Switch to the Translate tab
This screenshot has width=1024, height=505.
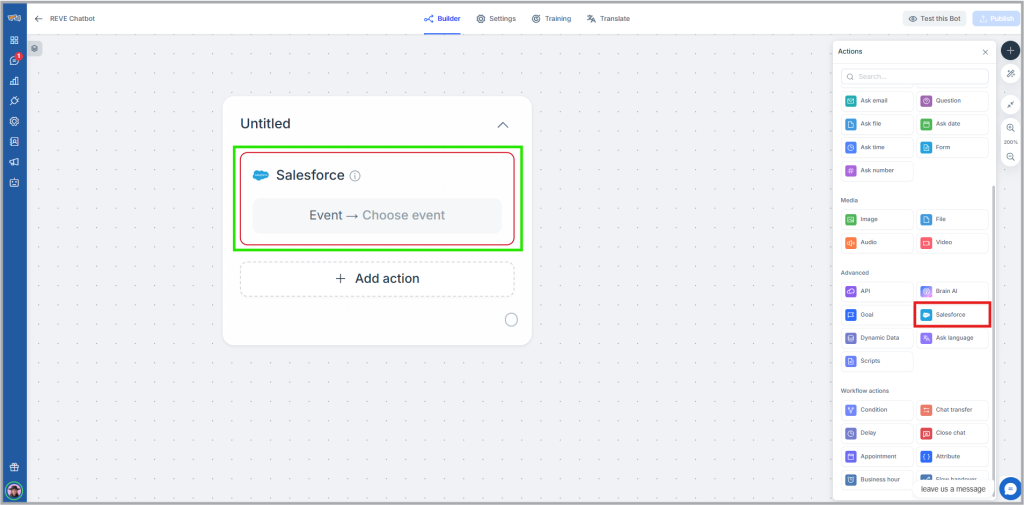click(608, 19)
